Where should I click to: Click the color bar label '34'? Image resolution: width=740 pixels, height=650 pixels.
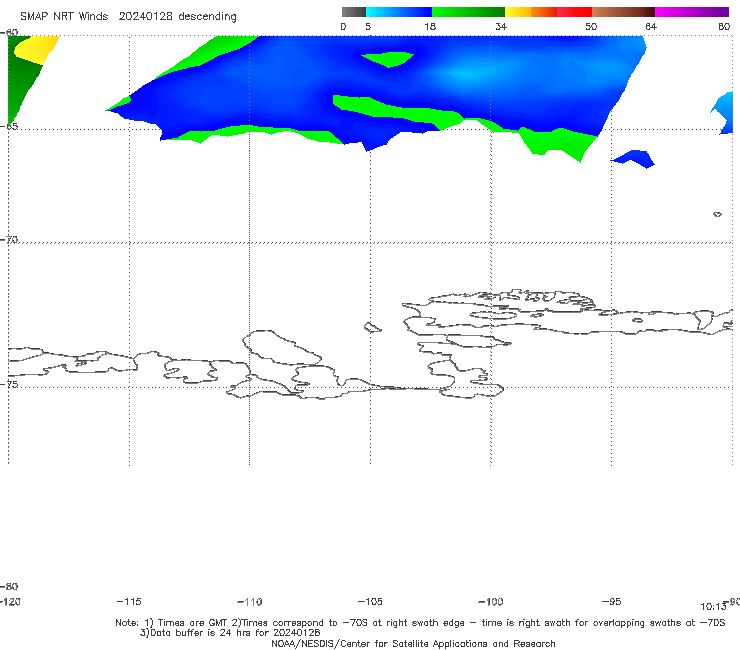tap(501, 26)
